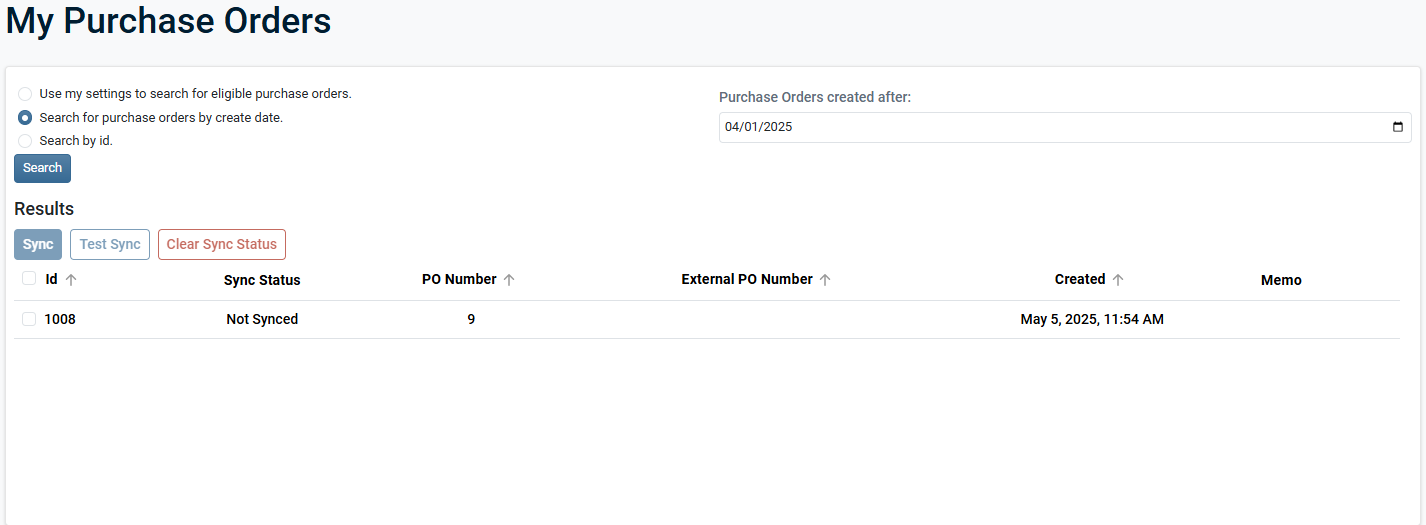Open the calendar picker icon in date field
The image size is (1426, 525).
coord(1398,128)
